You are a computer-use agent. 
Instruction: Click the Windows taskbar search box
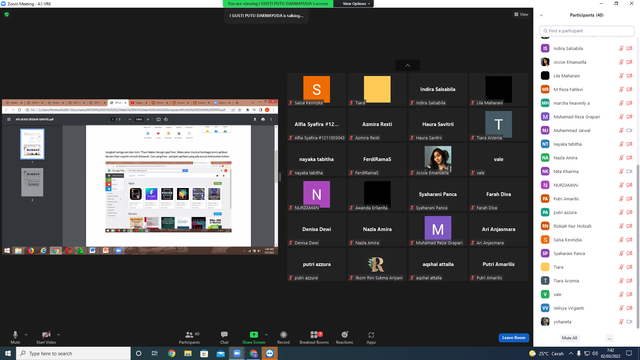(73, 353)
